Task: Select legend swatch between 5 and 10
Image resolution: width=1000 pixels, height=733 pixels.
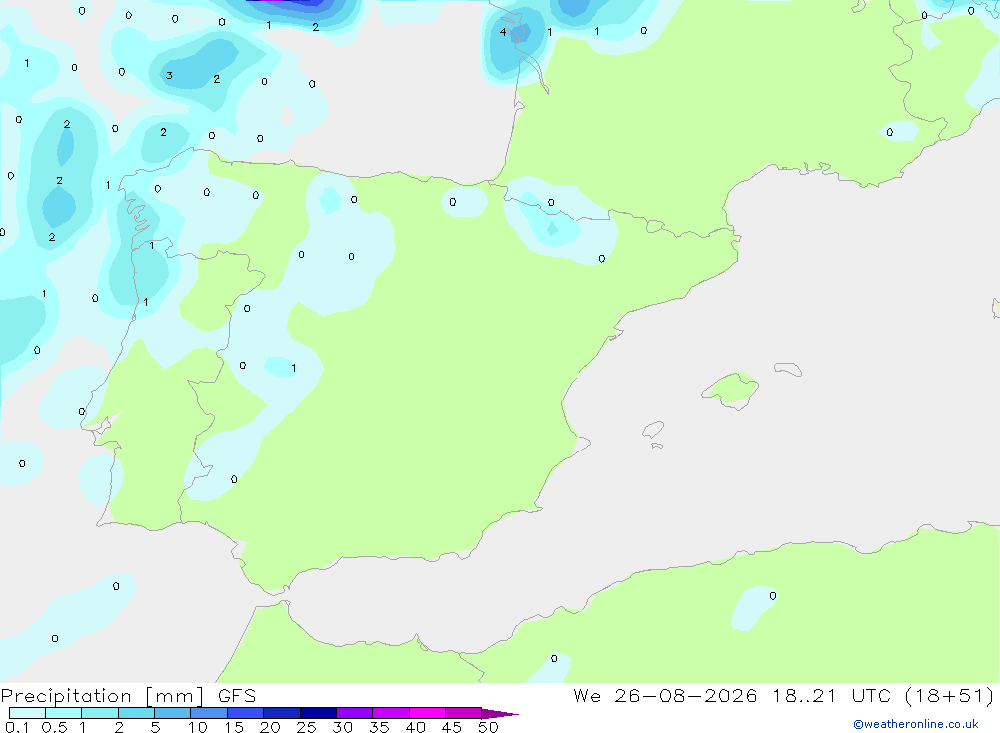Action: pyautogui.click(x=173, y=713)
